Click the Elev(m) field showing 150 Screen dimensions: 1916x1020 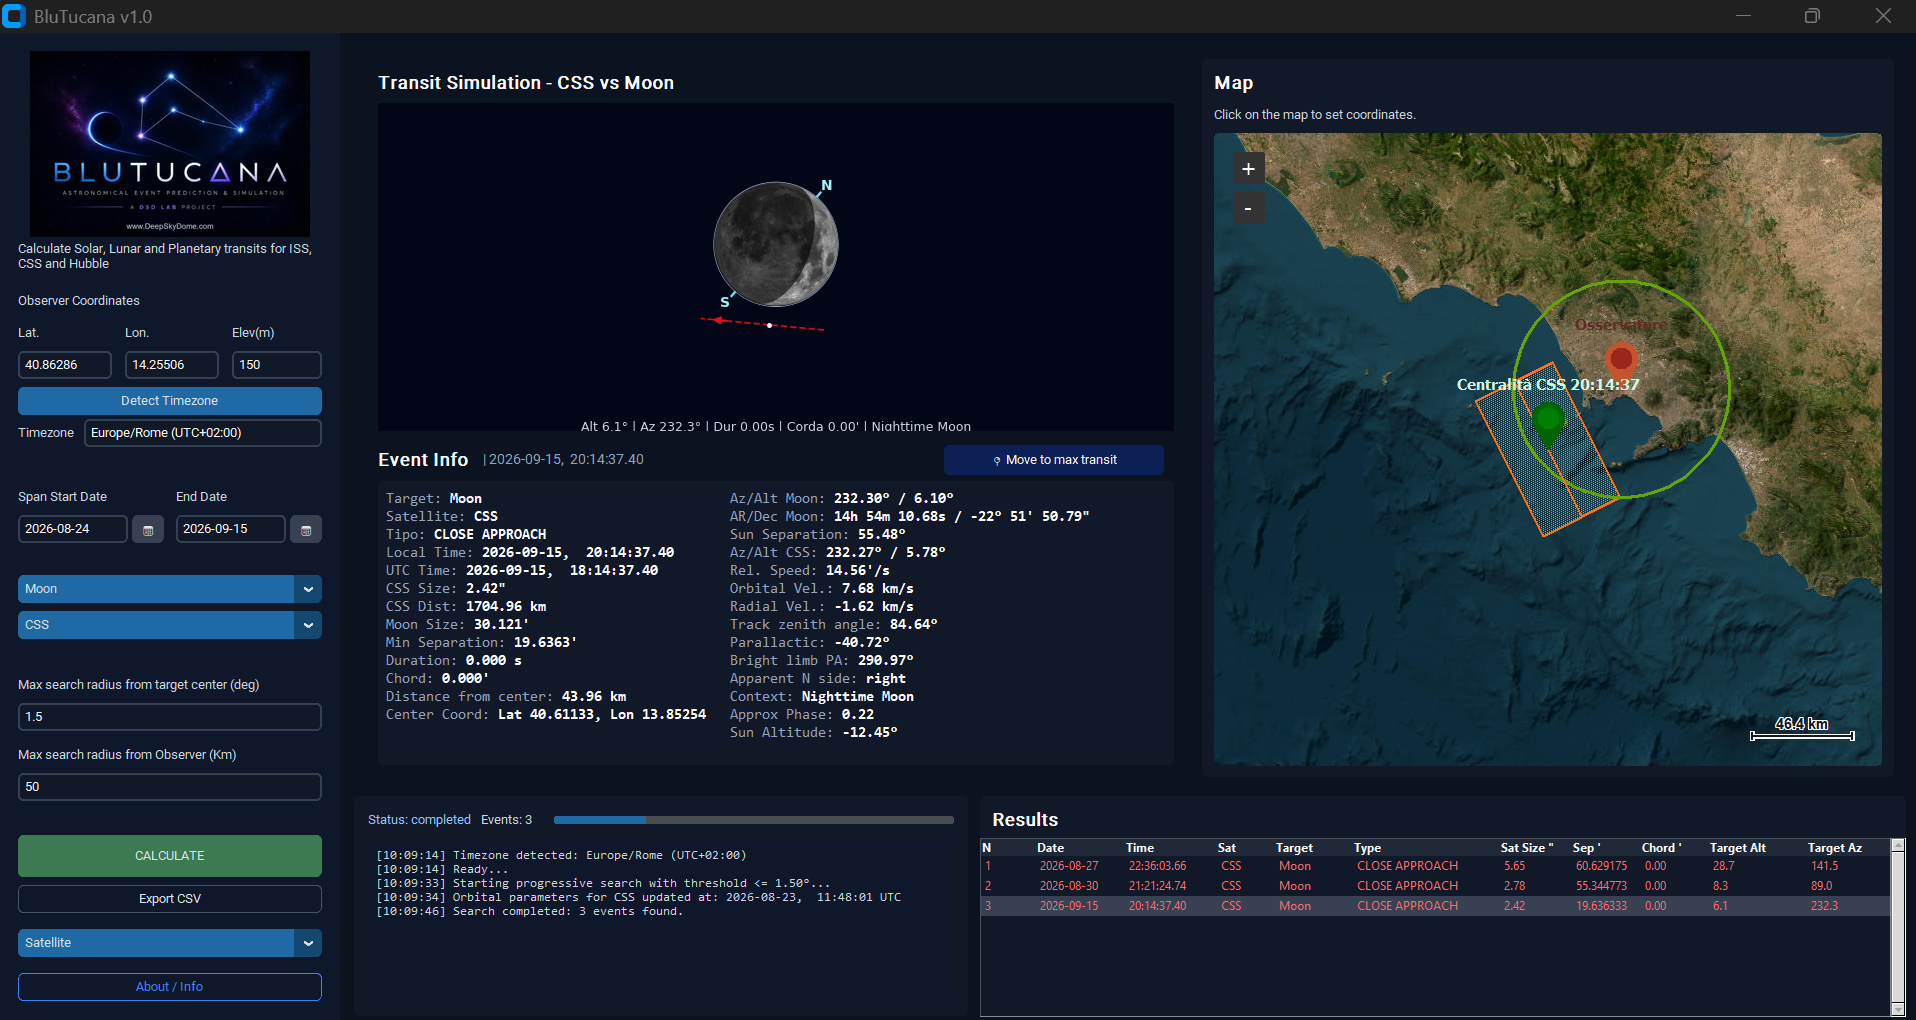point(277,365)
